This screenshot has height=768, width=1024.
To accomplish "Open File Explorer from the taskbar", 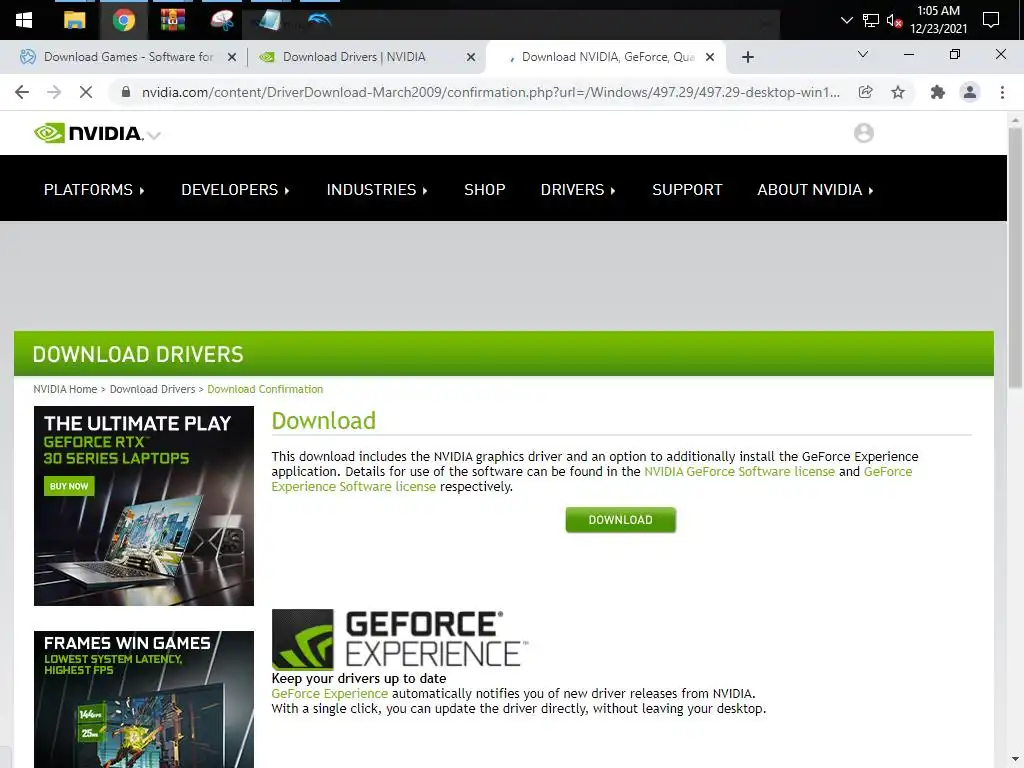I will coord(74,20).
